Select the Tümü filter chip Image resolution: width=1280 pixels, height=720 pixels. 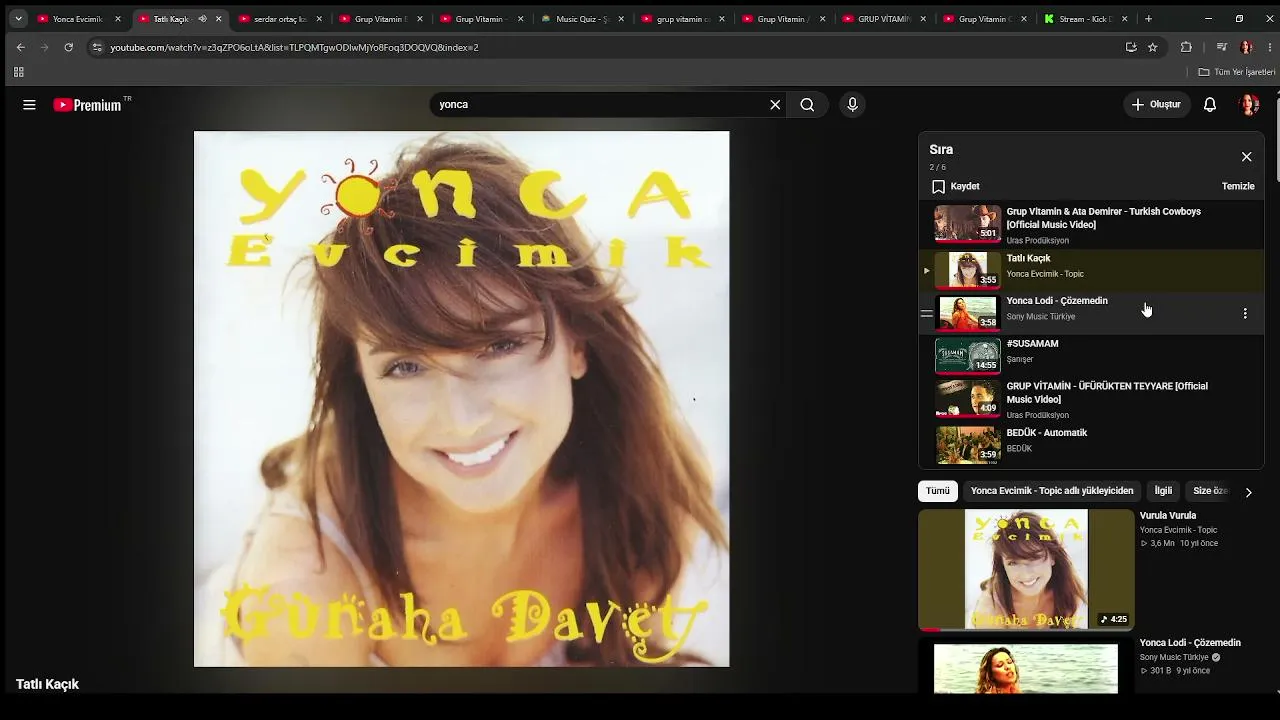point(938,491)
